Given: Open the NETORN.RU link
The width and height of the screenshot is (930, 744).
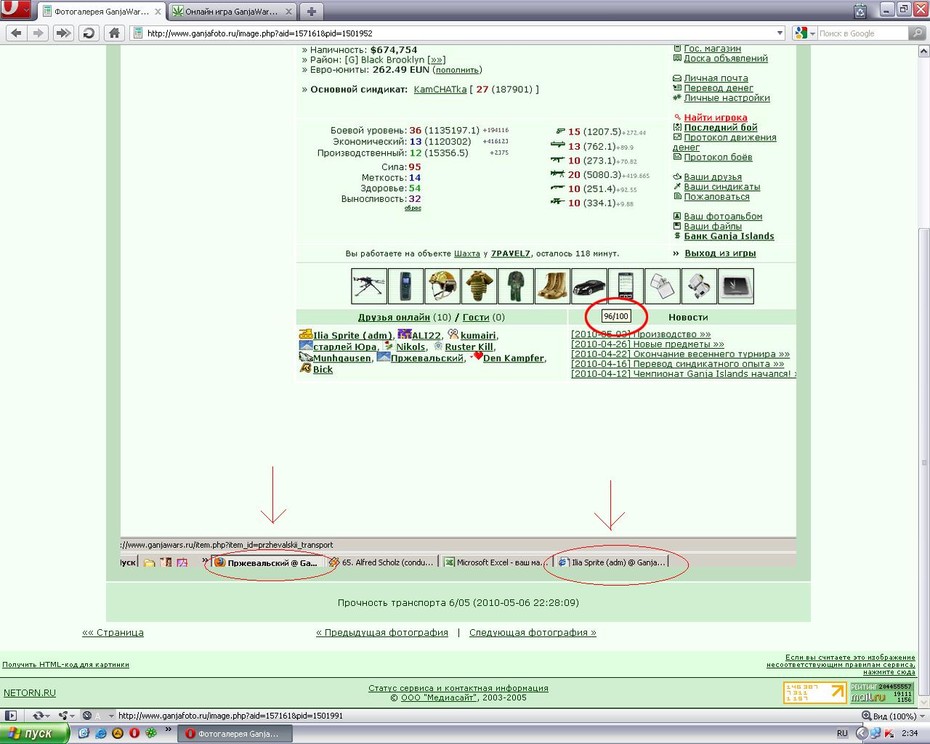Looking at the screenshot, I should click(30, 692).
